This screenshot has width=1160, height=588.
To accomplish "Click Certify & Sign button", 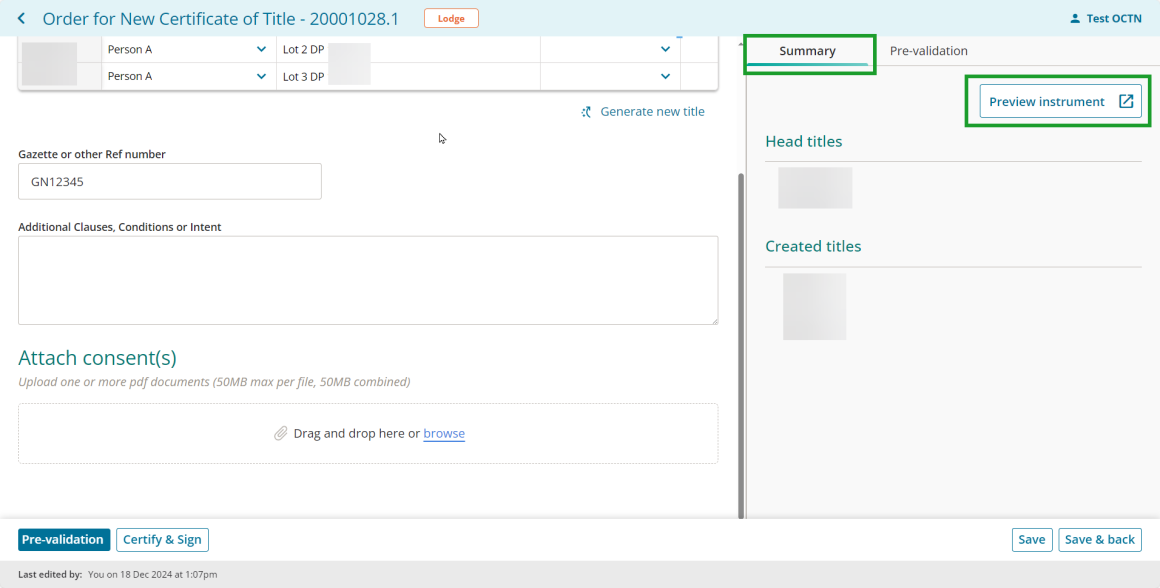I will [x=162, y=540].
